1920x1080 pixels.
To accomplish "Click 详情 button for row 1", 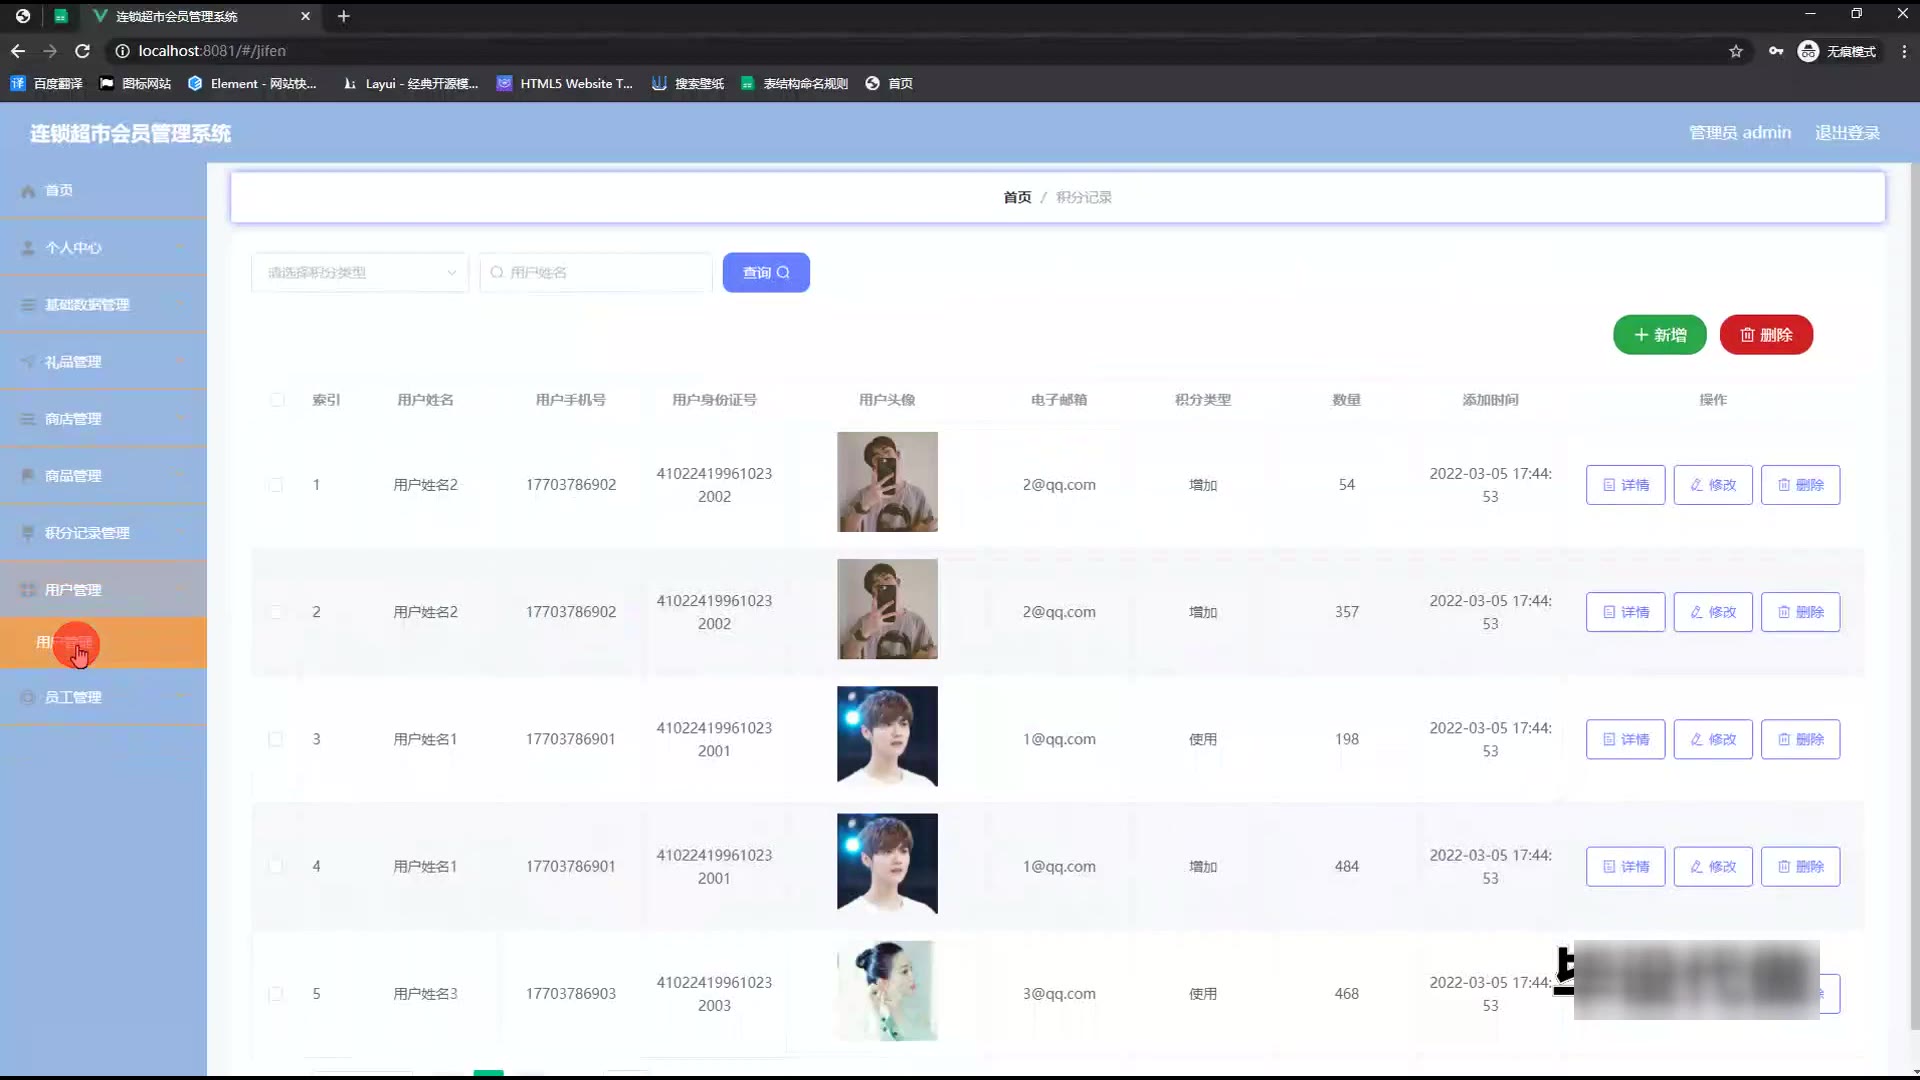I will click(x=1625, y=485).
